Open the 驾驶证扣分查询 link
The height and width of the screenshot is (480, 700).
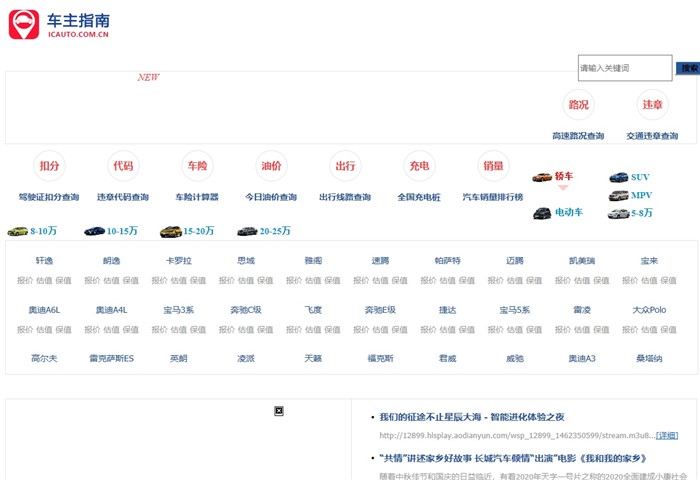tap(49, 197)
